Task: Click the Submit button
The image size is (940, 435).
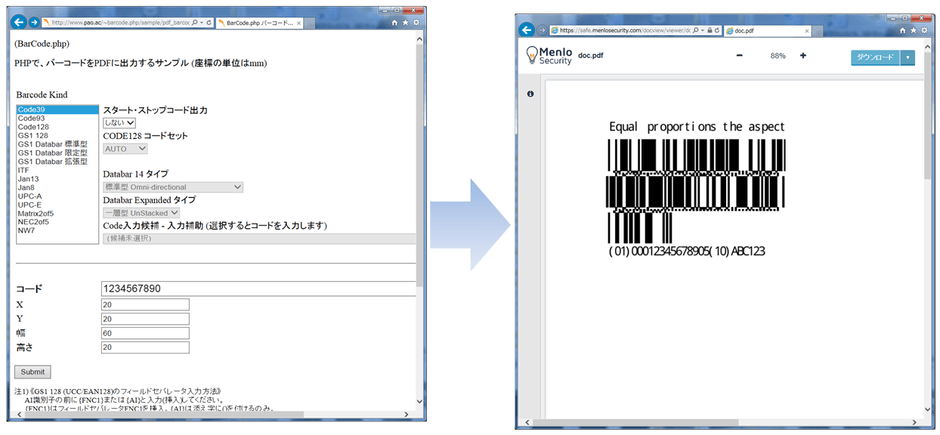Action: (x=32, y=372)
